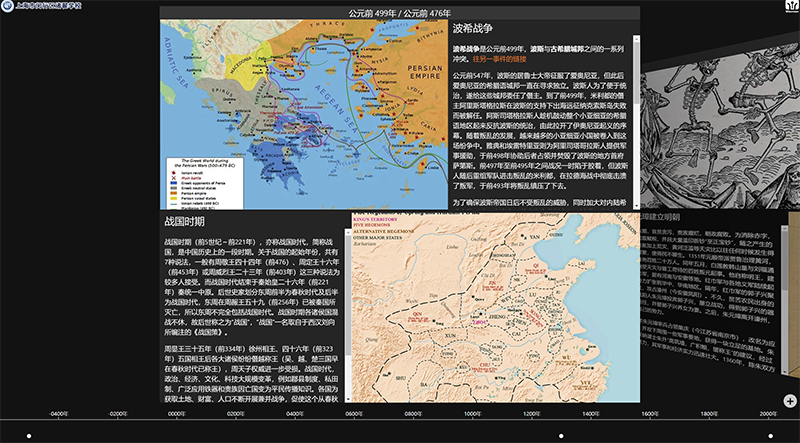The height and width of the screenshot is (443, 800).
Task: Click the plus button near the timeline
Action: [790, 401]
